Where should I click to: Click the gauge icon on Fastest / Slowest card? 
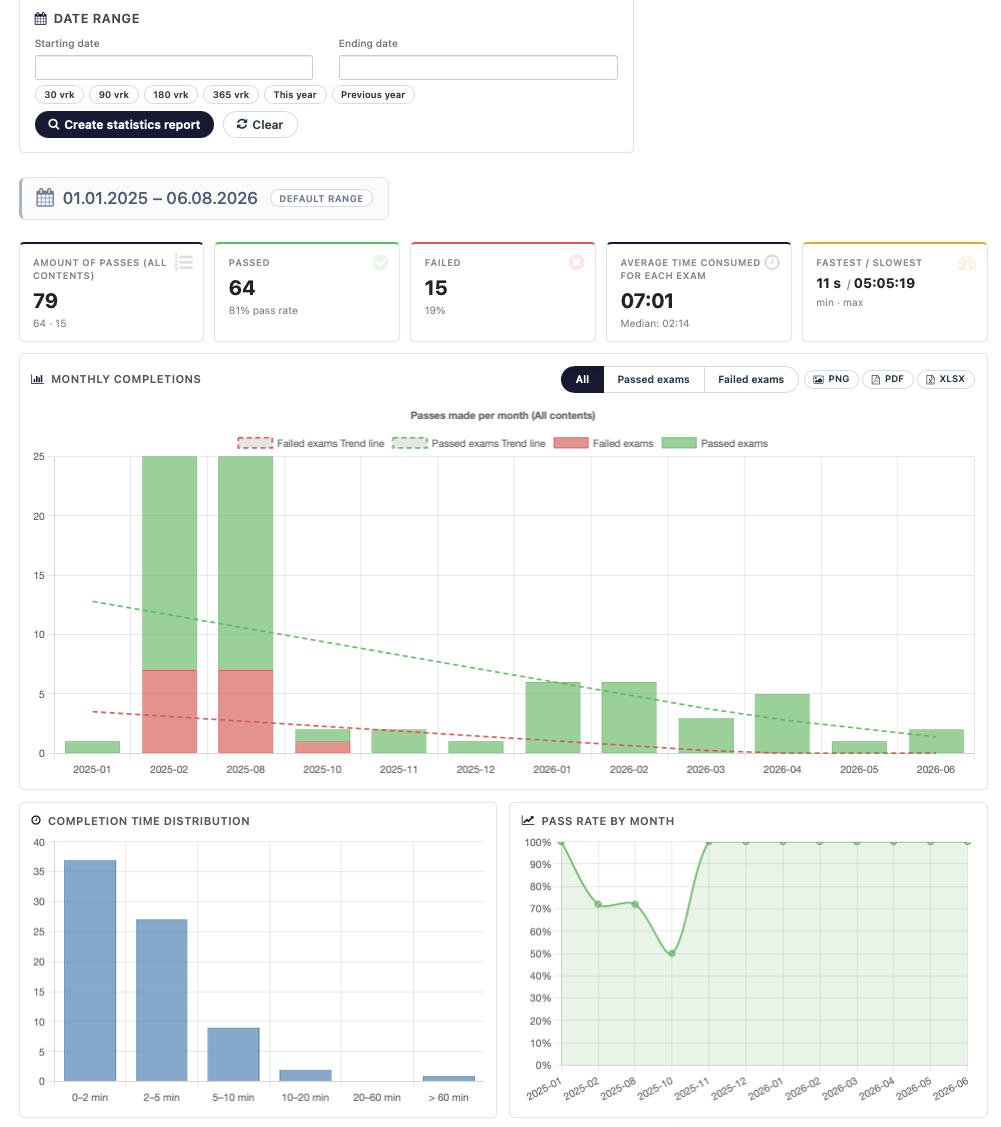[x=967, y=263]
